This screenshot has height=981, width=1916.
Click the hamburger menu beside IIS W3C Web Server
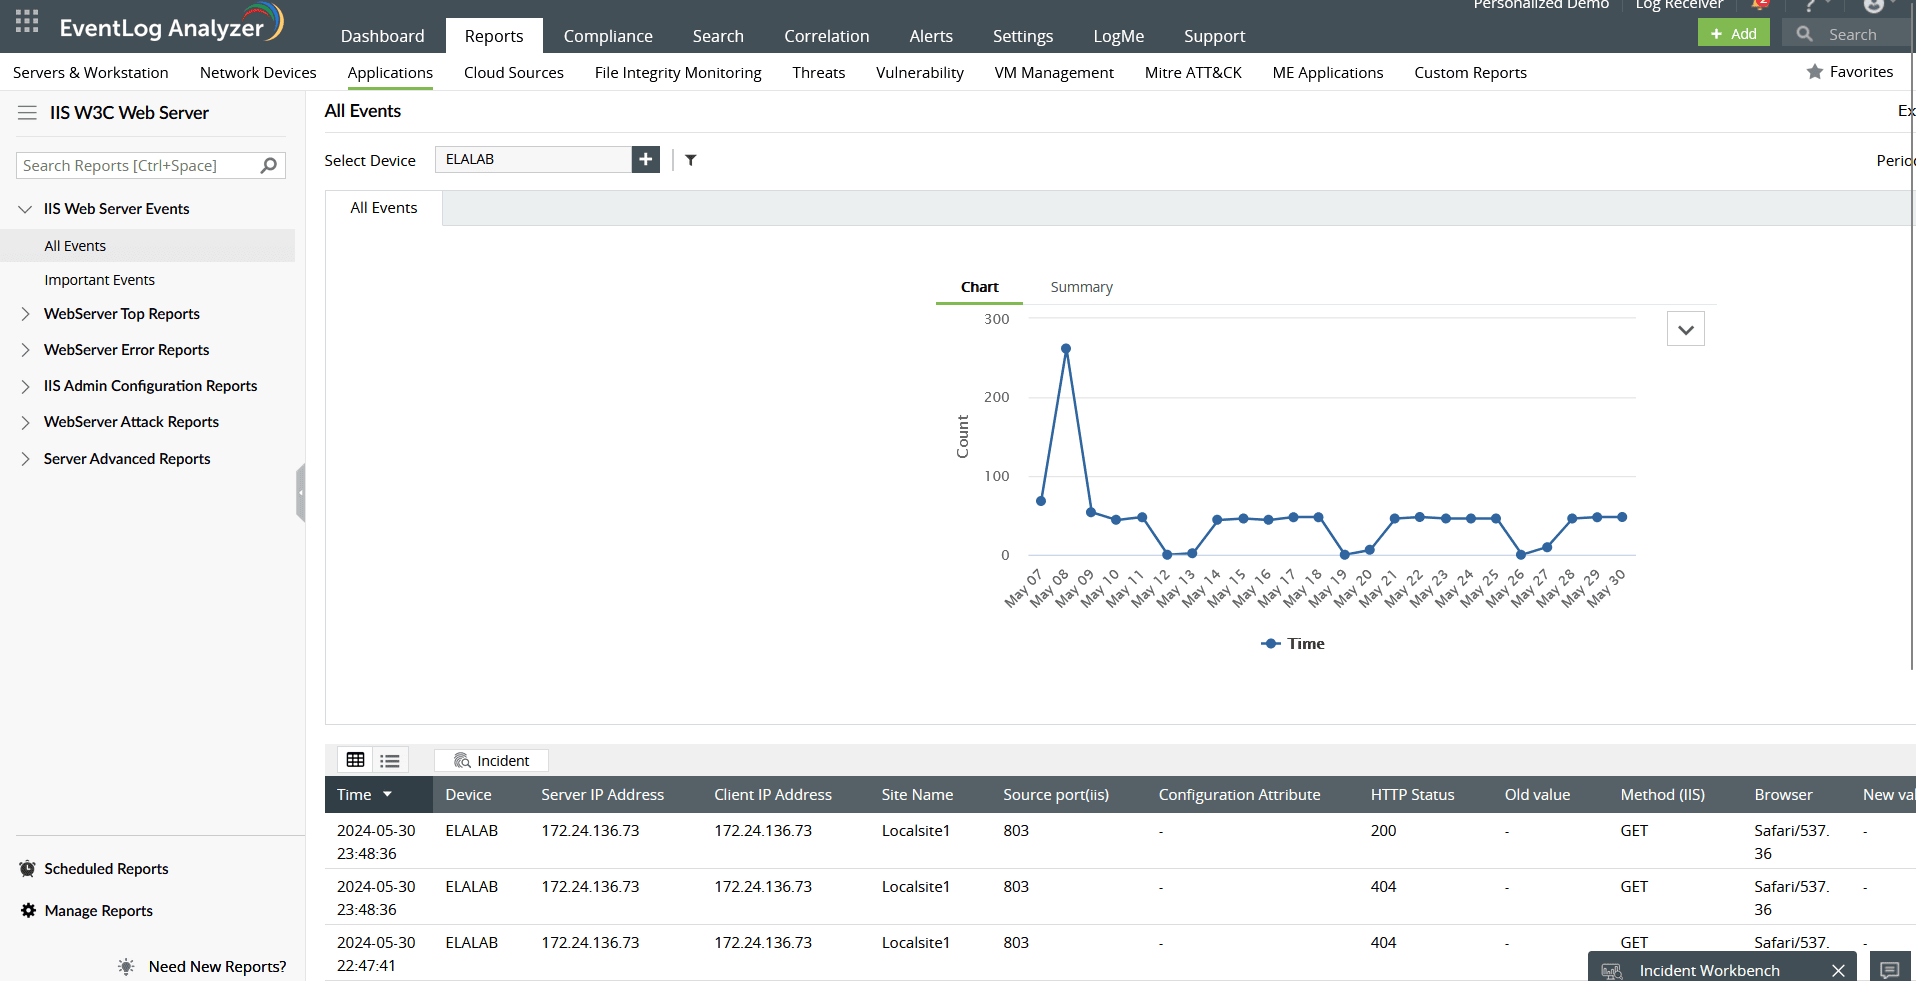pyautogui.click(x=27, y=113)
